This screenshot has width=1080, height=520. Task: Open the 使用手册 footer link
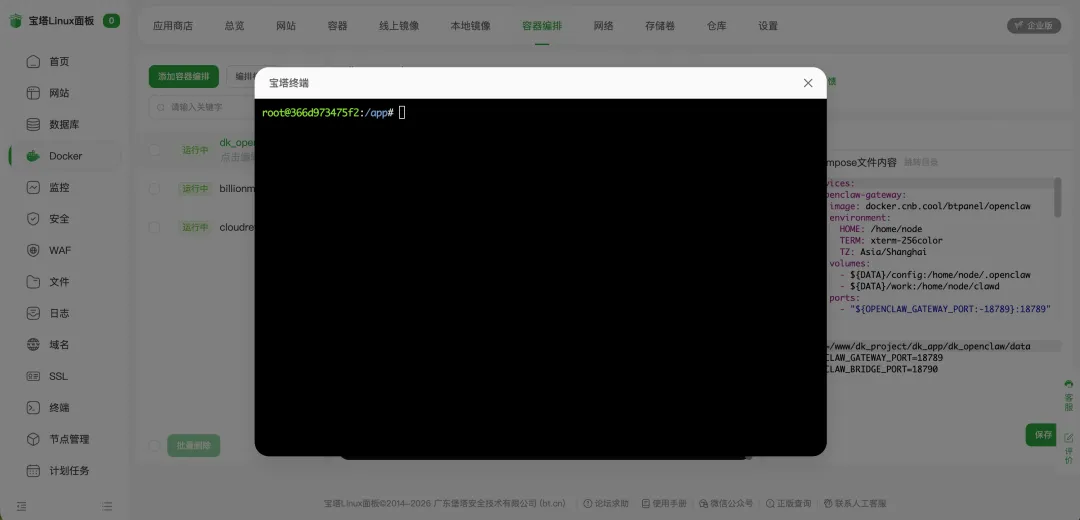click(663, 503)
